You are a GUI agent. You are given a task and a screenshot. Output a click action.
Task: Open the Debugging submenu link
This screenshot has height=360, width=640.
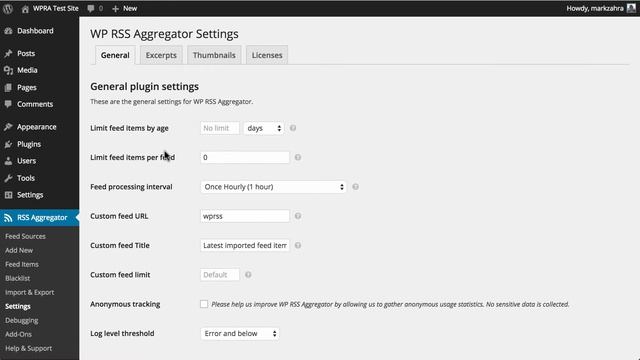22,320
